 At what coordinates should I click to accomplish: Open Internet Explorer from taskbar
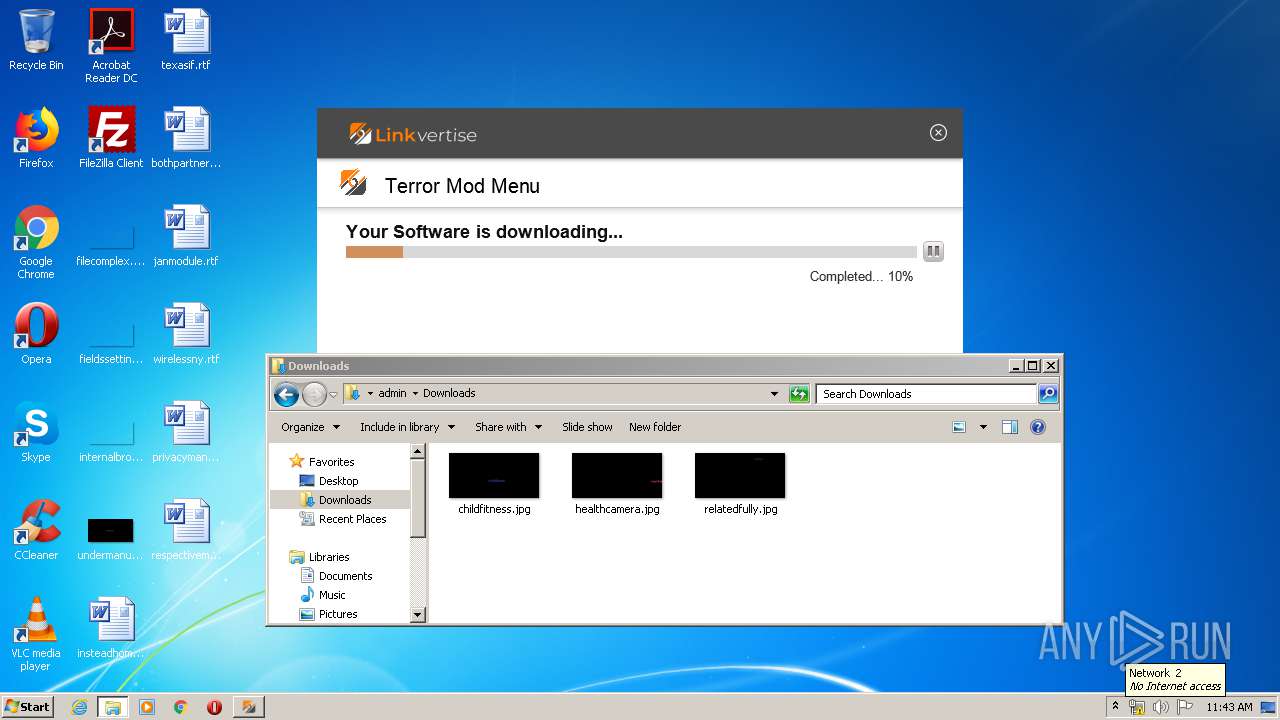click(x=79, y=707)
